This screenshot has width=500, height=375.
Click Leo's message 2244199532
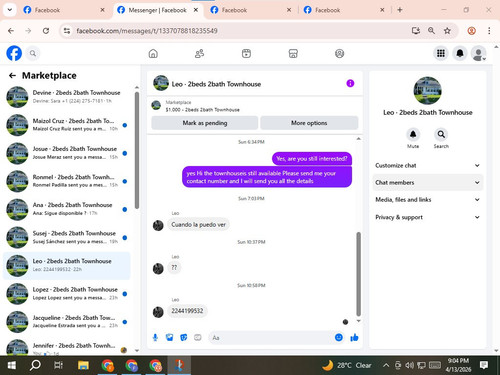pos(187,311)
